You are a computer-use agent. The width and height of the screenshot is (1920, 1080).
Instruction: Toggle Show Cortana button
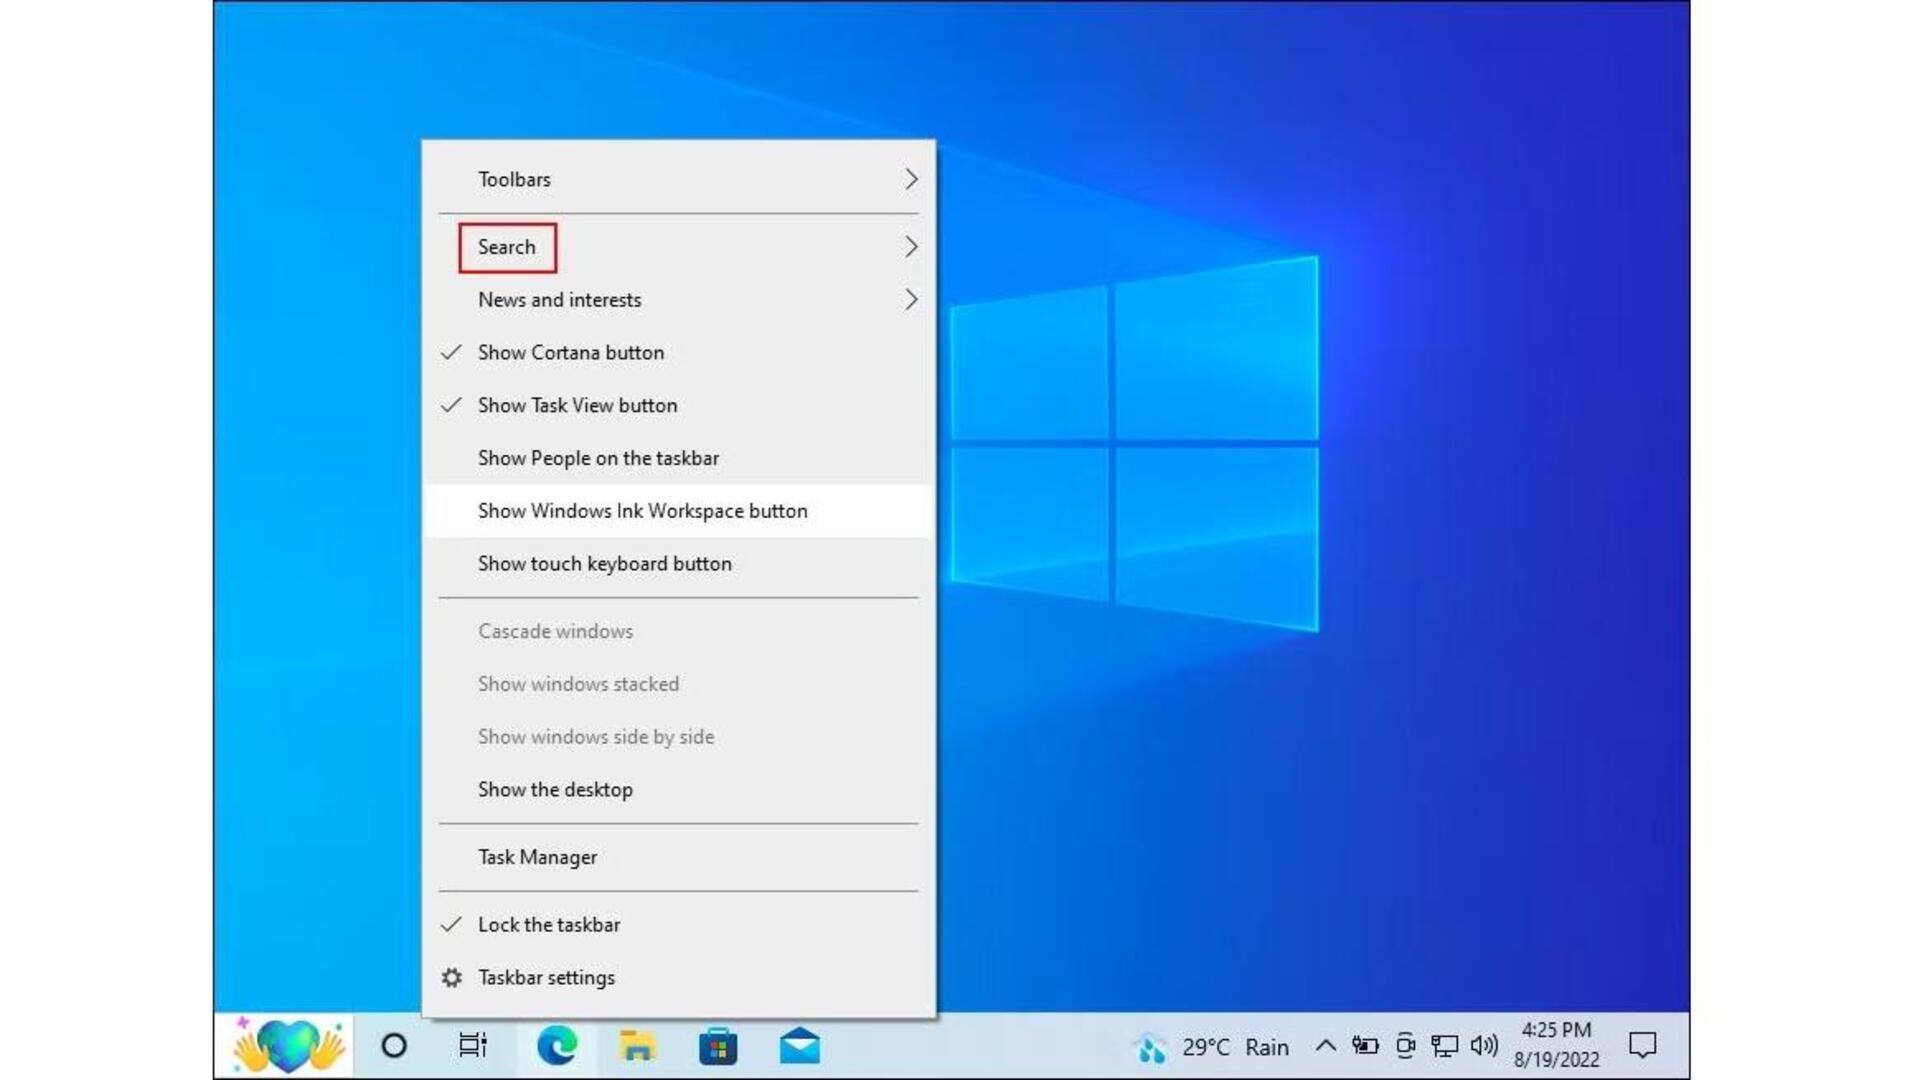pyautogui.click(x=571, y=352)
